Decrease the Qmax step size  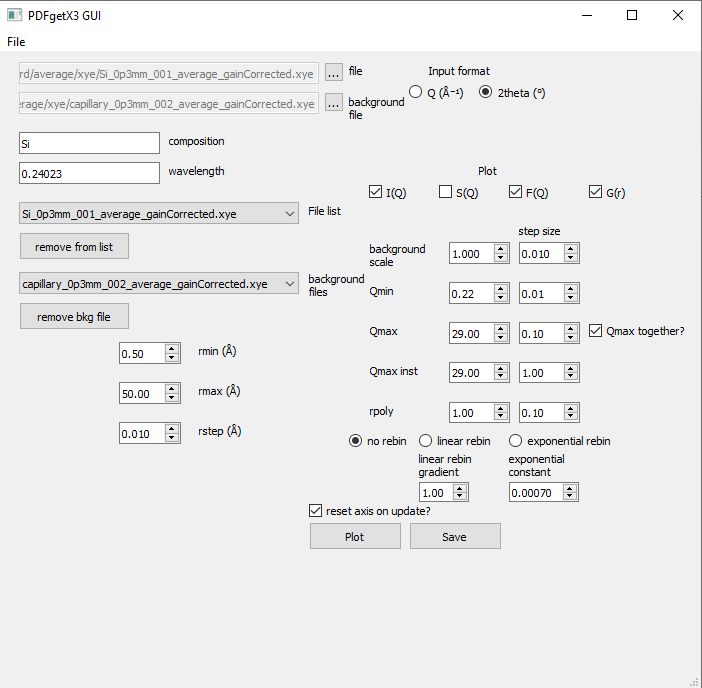coord(571,338)
